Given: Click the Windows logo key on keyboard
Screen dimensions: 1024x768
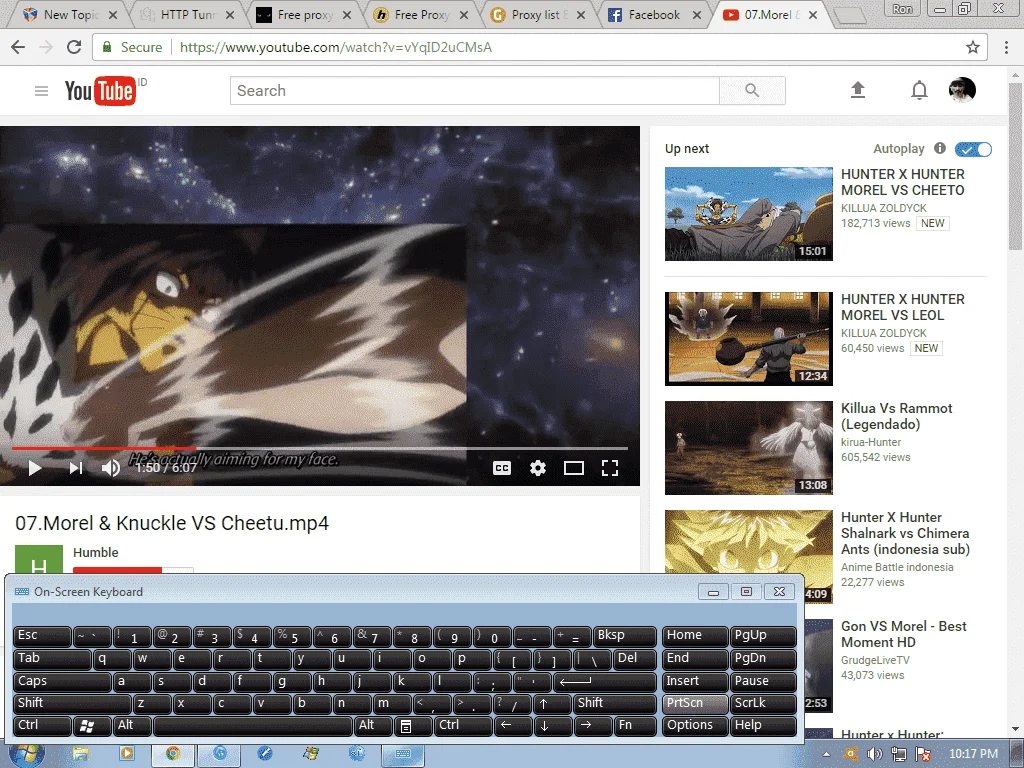Looking at the screenshot, I should pos(91,726).
